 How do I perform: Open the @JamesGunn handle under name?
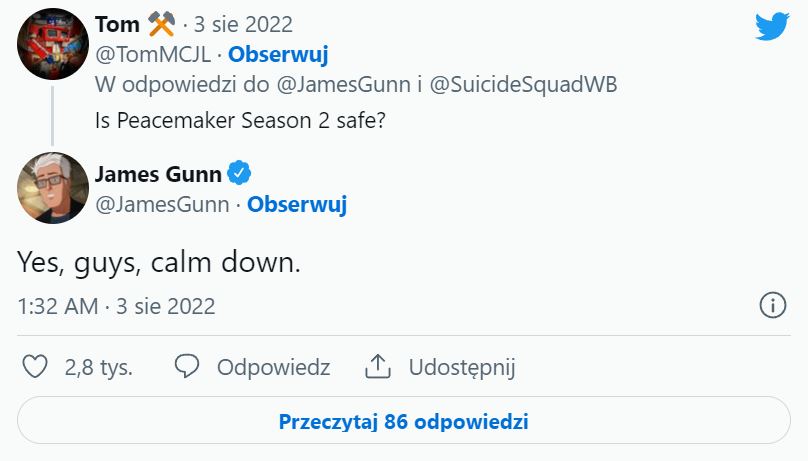click(161, 205)
